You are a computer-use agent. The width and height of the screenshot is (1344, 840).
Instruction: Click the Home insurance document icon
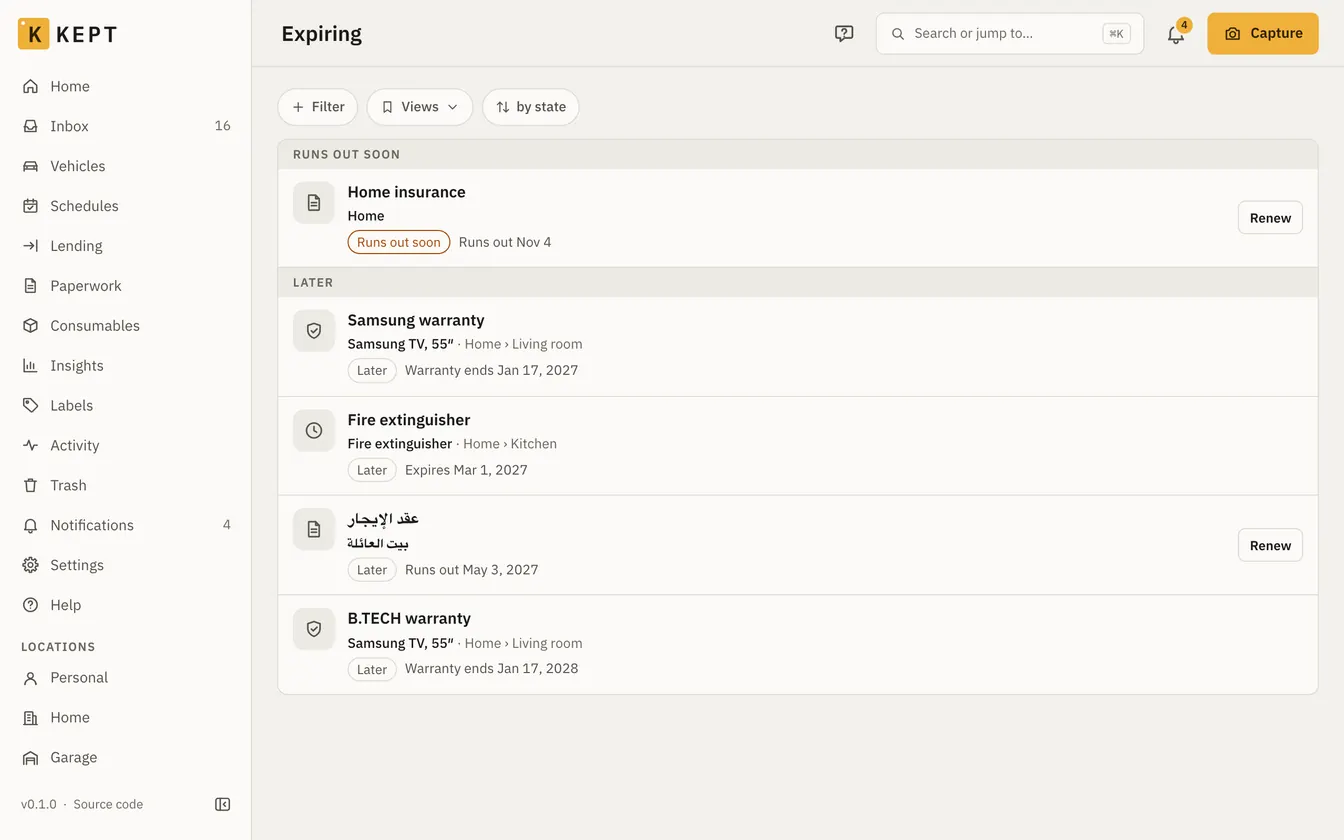coord(314,203)
